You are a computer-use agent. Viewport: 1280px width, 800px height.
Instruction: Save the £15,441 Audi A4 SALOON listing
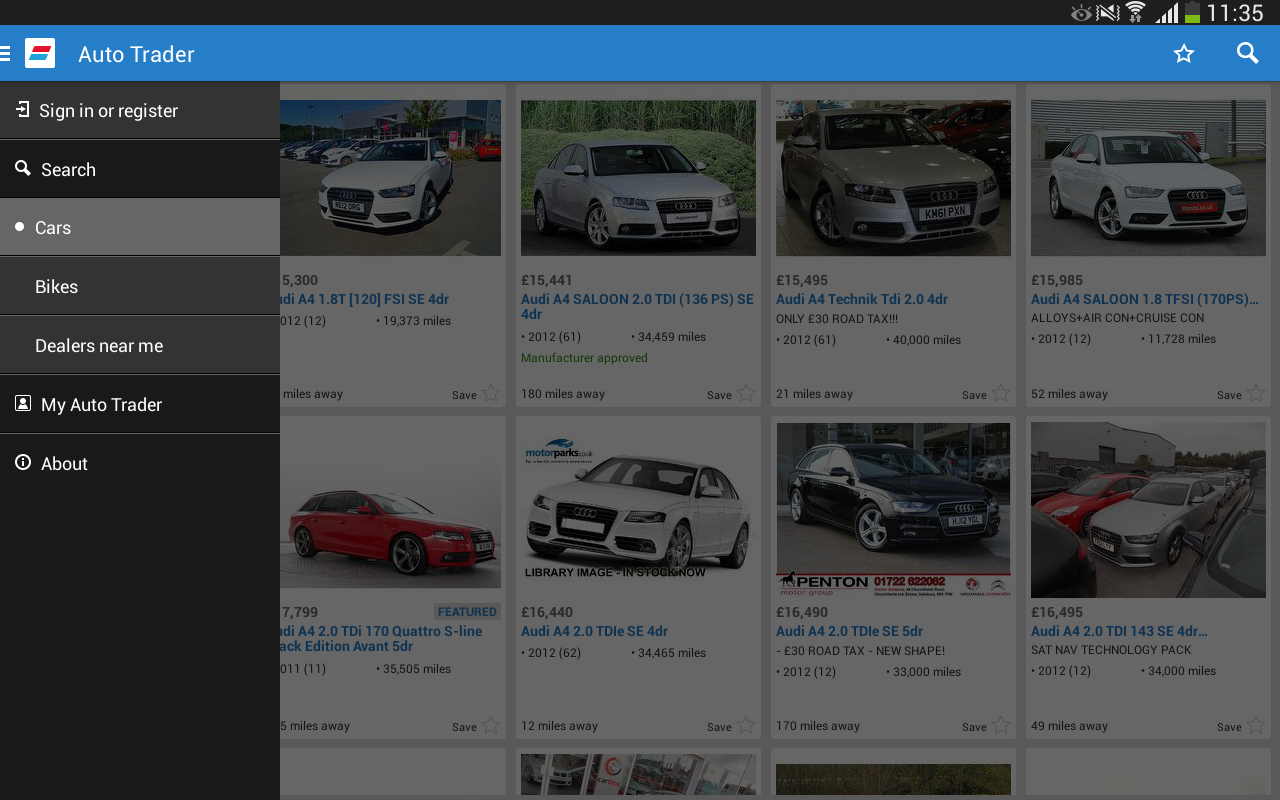pos(744,394)
